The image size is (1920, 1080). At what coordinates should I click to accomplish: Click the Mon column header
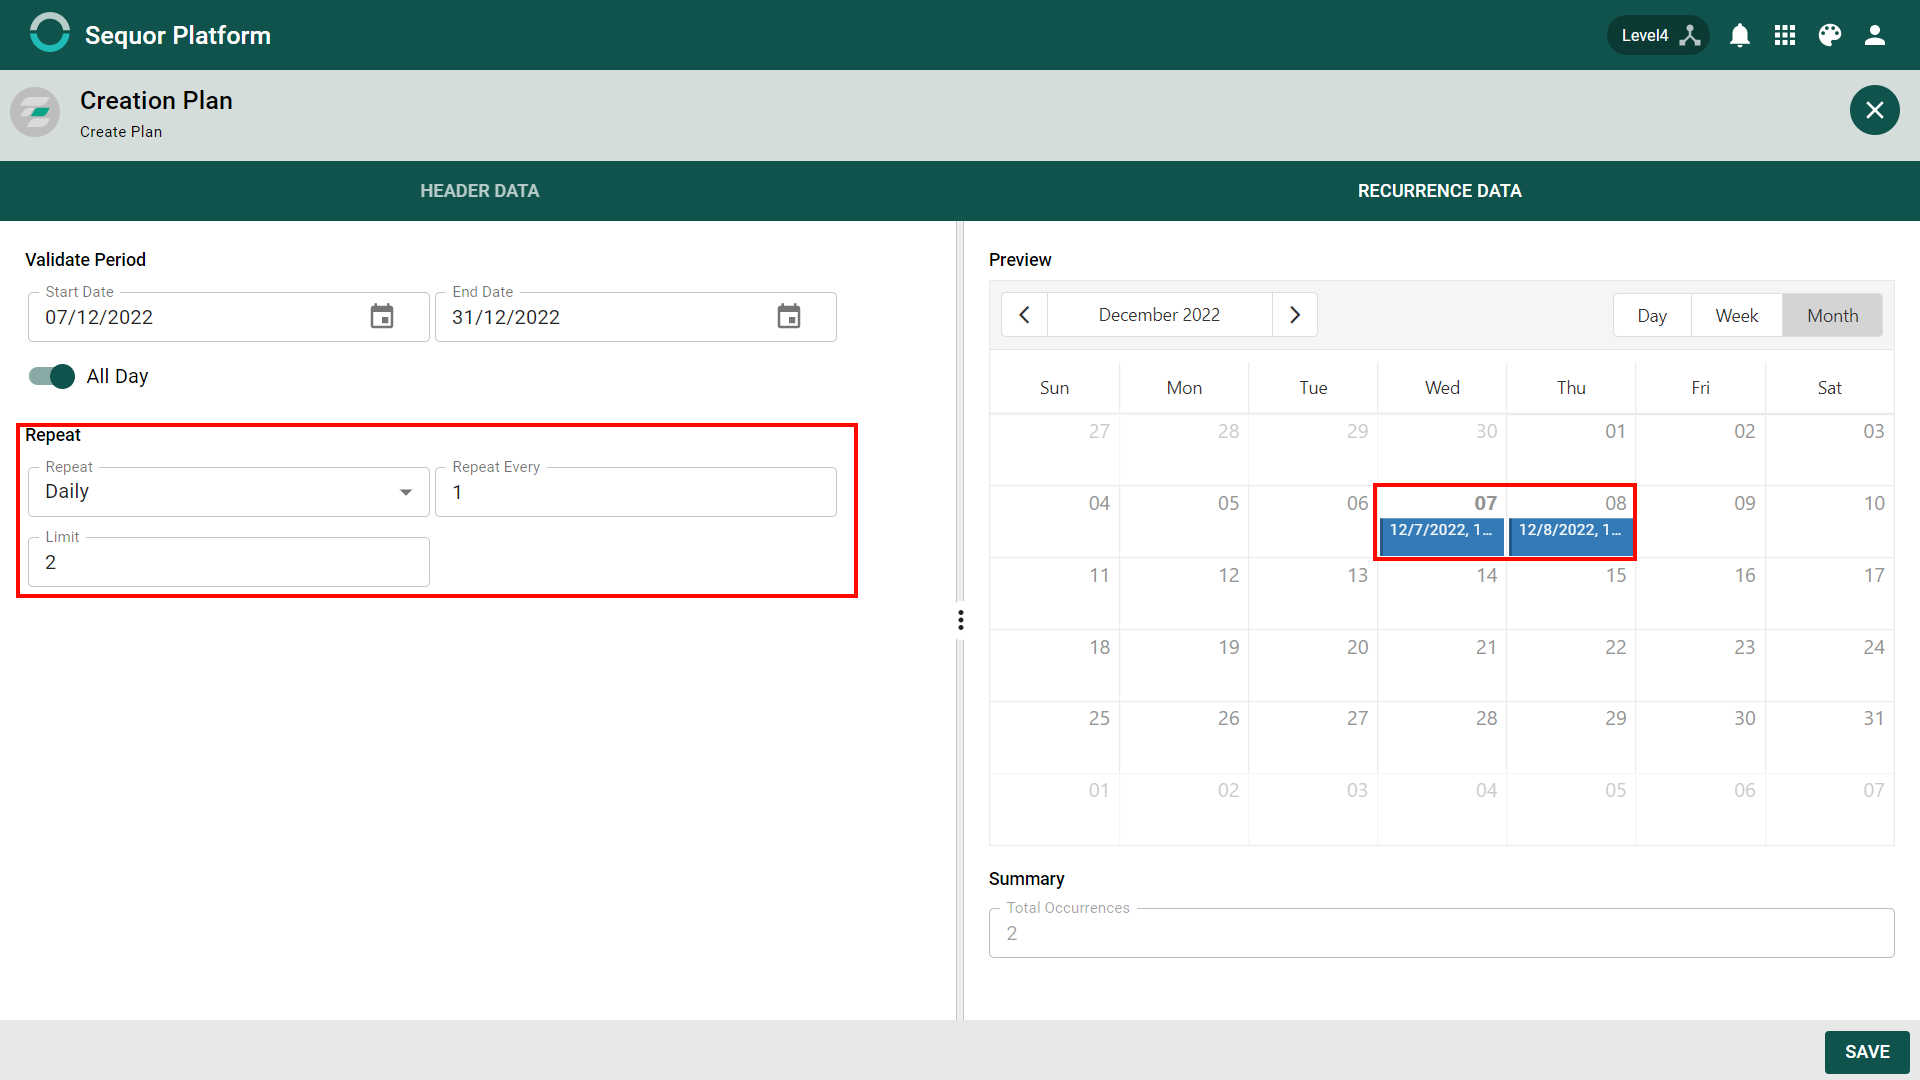1184,387
